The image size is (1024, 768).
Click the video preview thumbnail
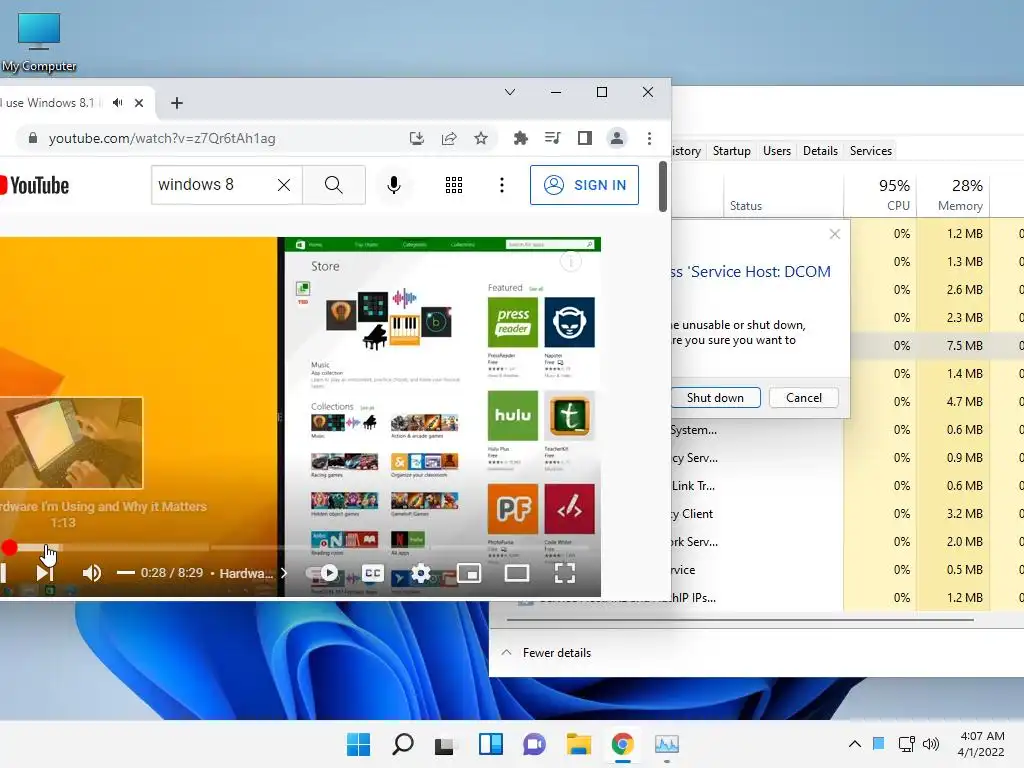[71, 443]
